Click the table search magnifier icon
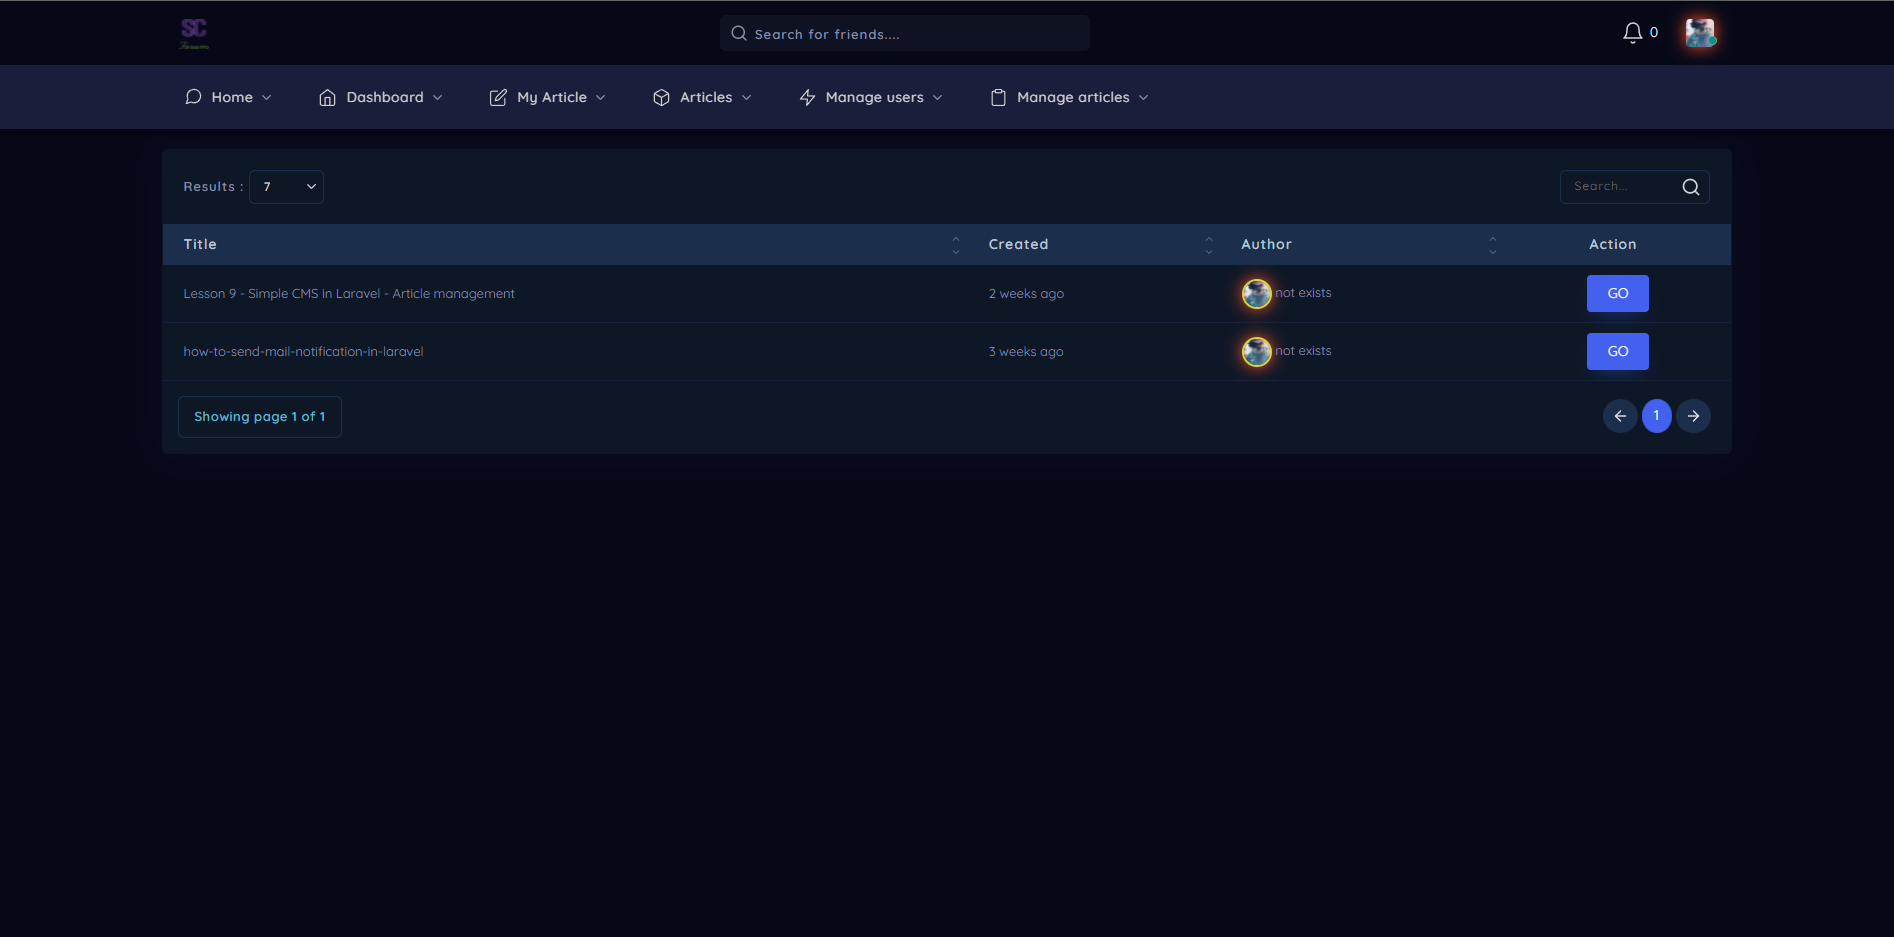 1690,187
